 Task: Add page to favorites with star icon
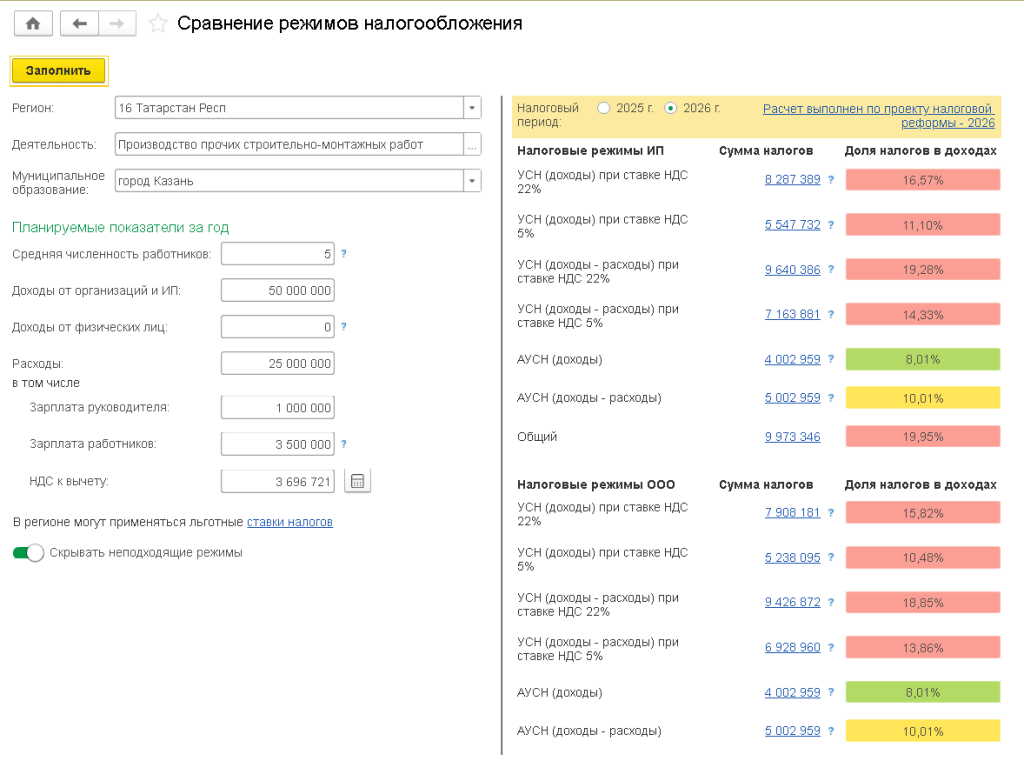[158, 24]
